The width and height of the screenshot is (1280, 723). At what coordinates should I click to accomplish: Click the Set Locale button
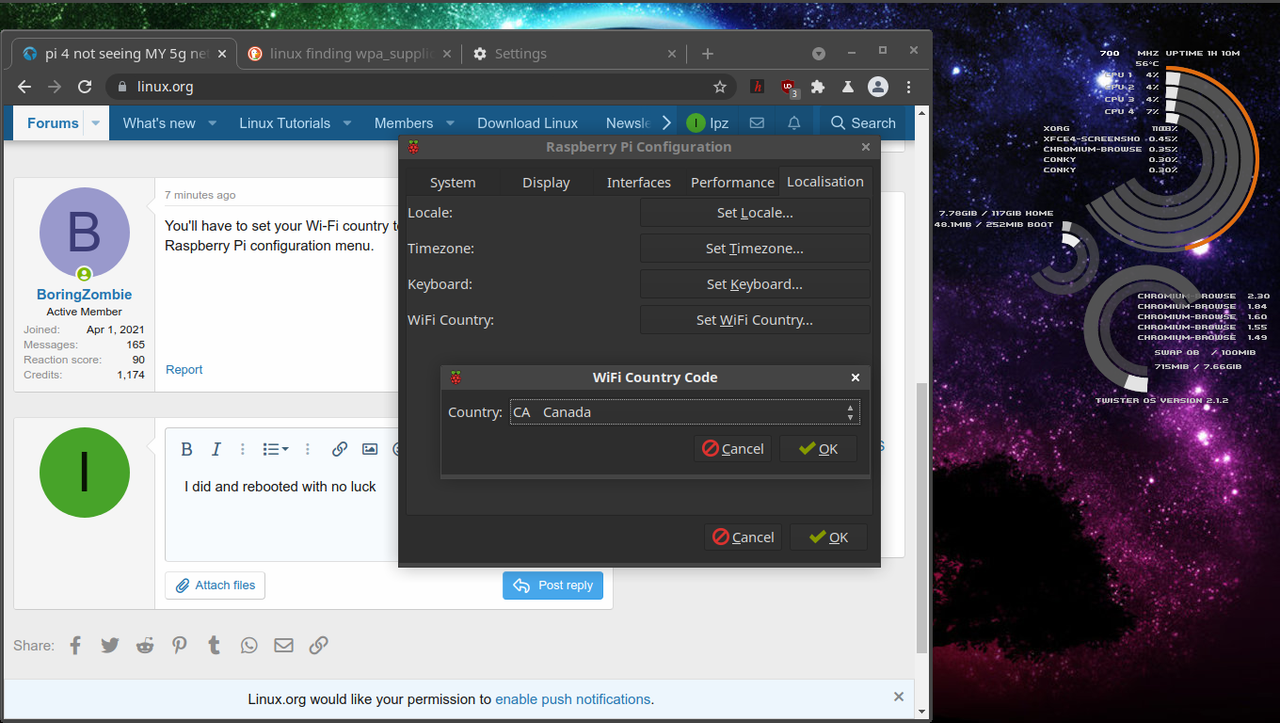[x=755, y=213]
